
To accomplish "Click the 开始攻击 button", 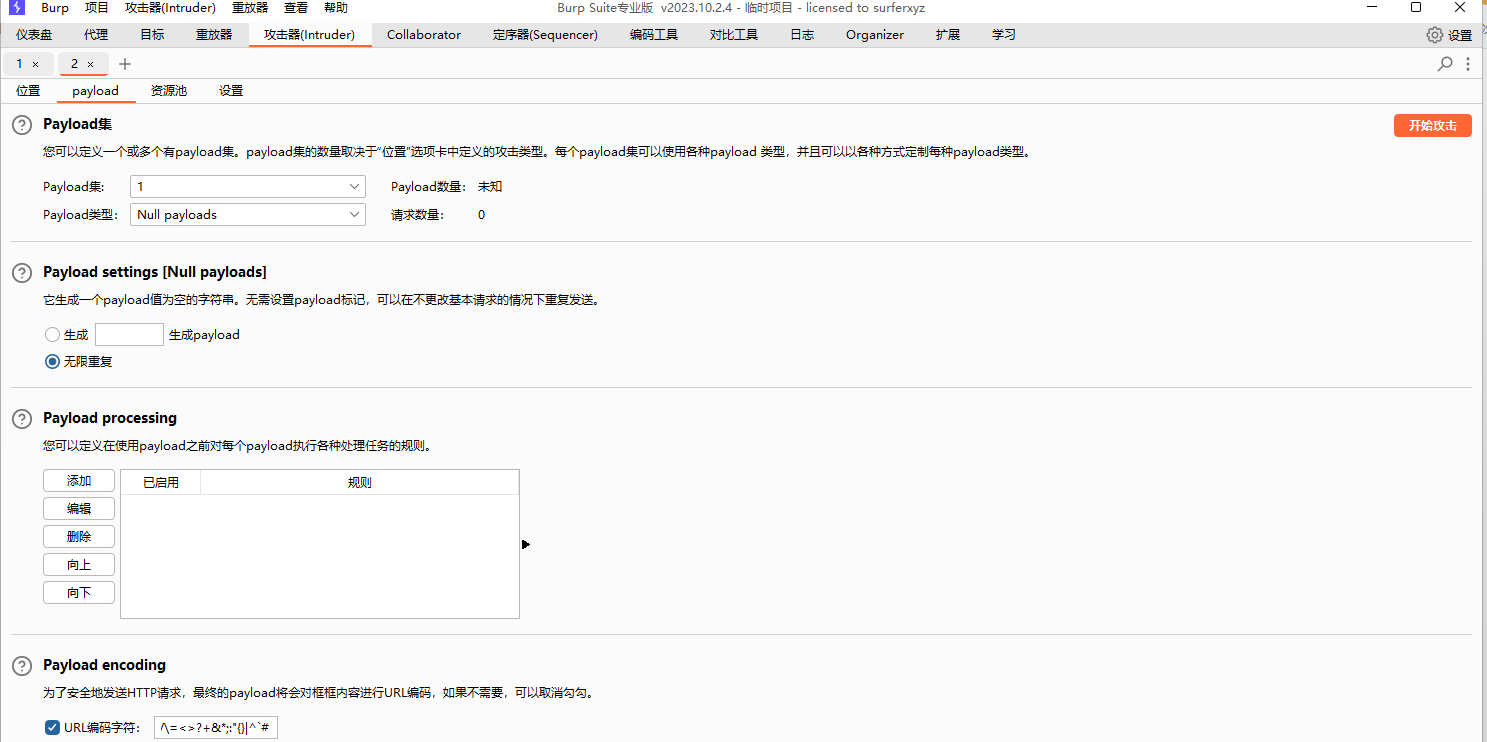I will point(1433,125).
